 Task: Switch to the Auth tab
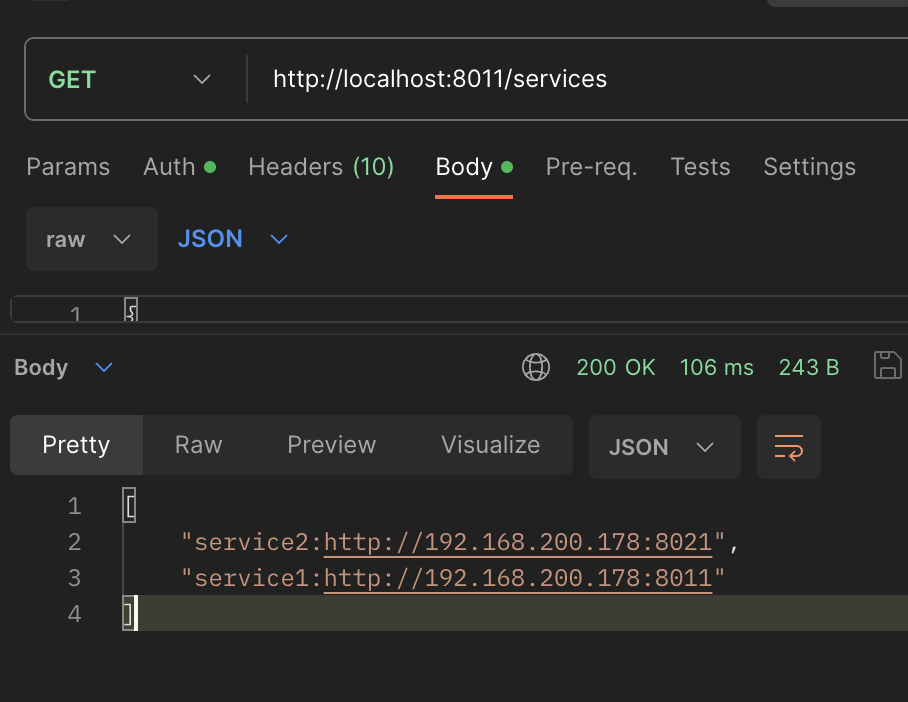pyautogui.click(x=180, y=167)
